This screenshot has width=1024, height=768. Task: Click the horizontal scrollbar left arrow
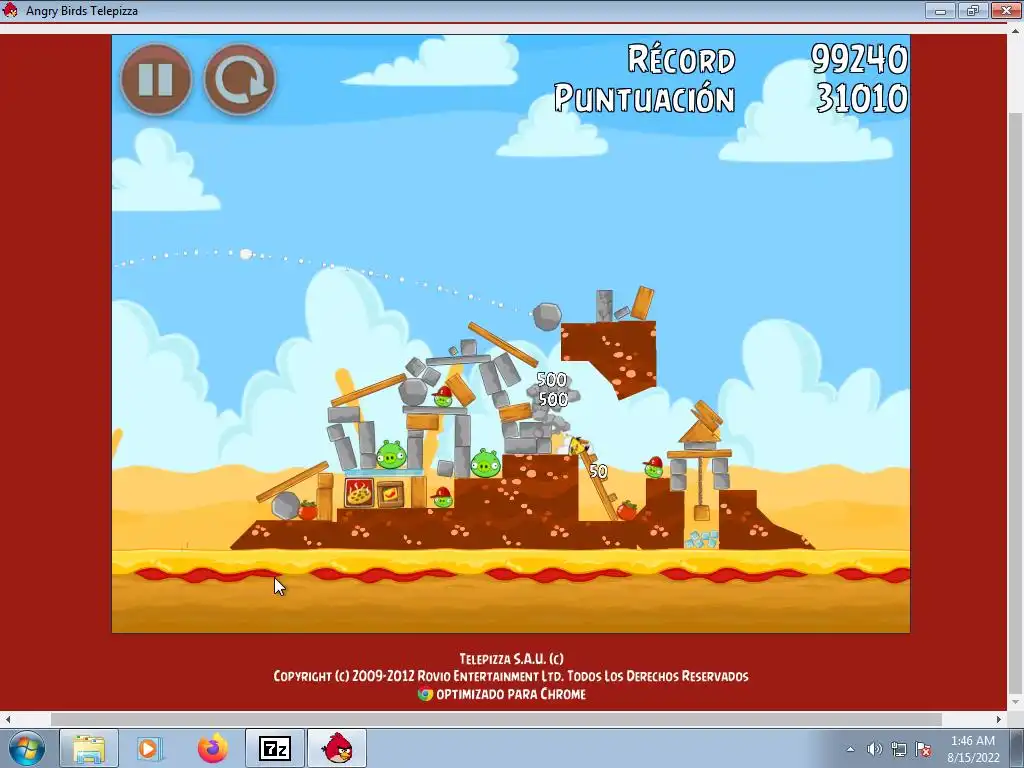point(7,719)
